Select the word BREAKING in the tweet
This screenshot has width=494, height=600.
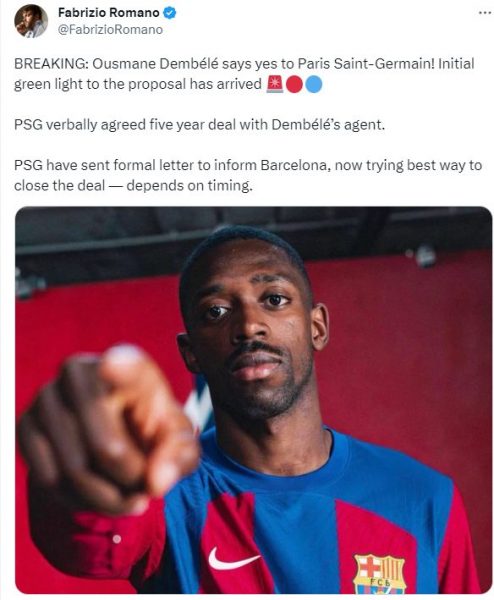pyautogui.click(x=51, y=64)
